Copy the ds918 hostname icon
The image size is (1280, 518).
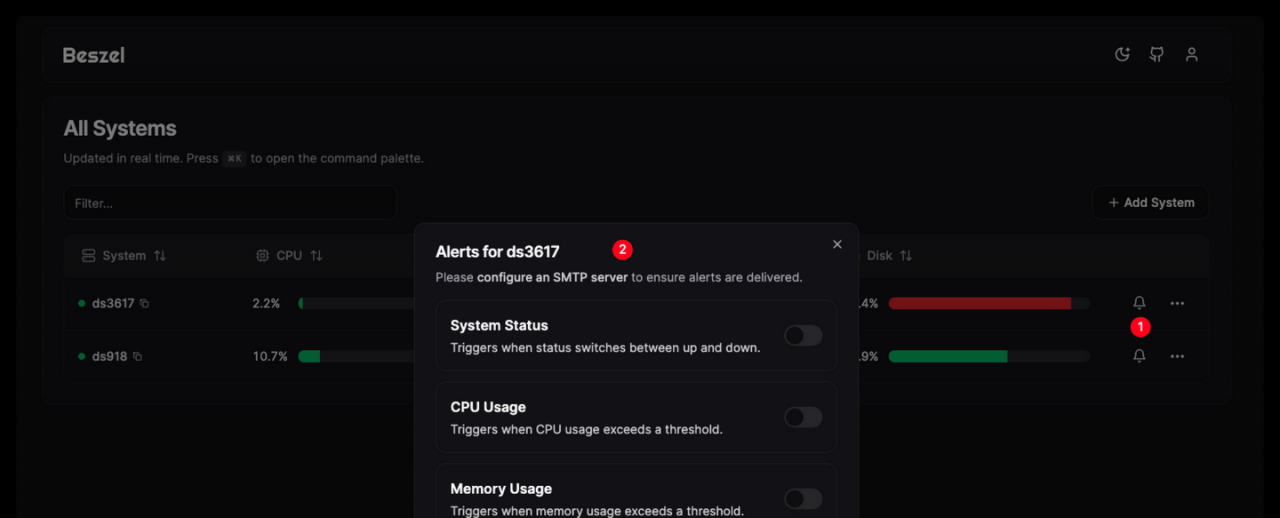[x=137, y=356]
